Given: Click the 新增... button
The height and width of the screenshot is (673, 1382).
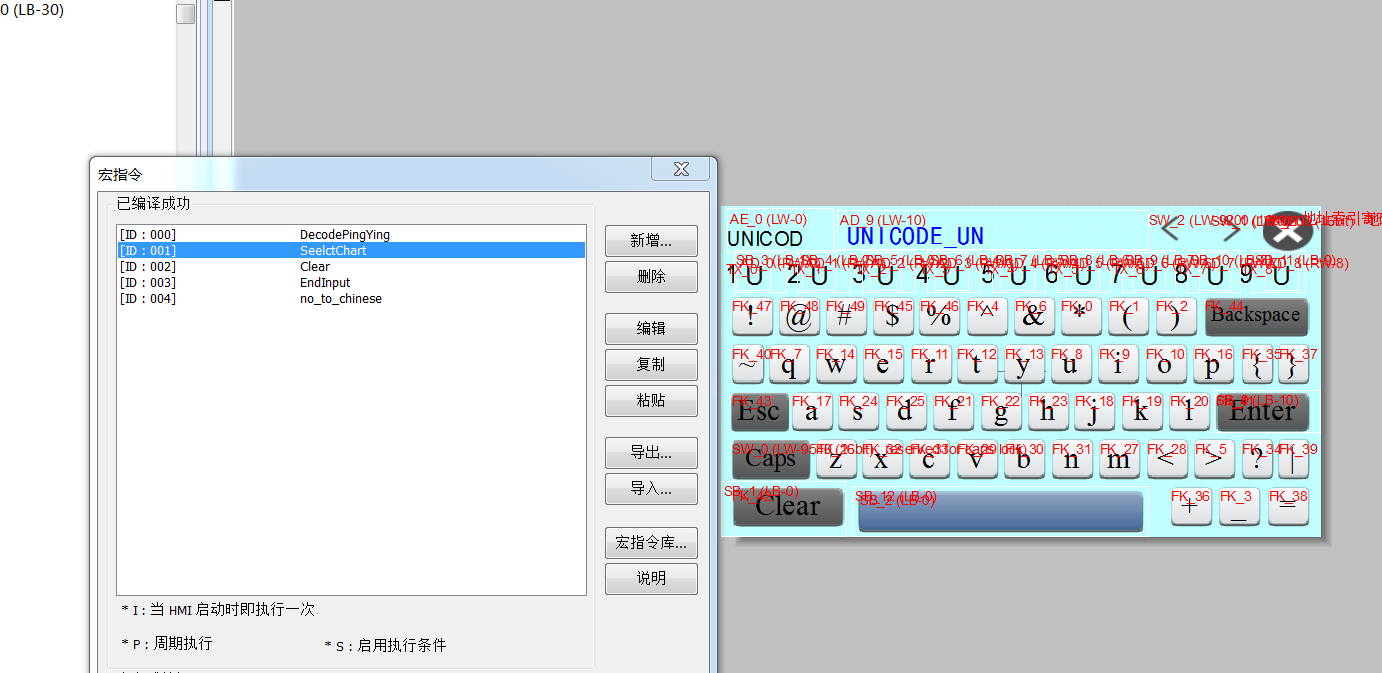Looking at the screenshot, I should [x=651, y=241].
